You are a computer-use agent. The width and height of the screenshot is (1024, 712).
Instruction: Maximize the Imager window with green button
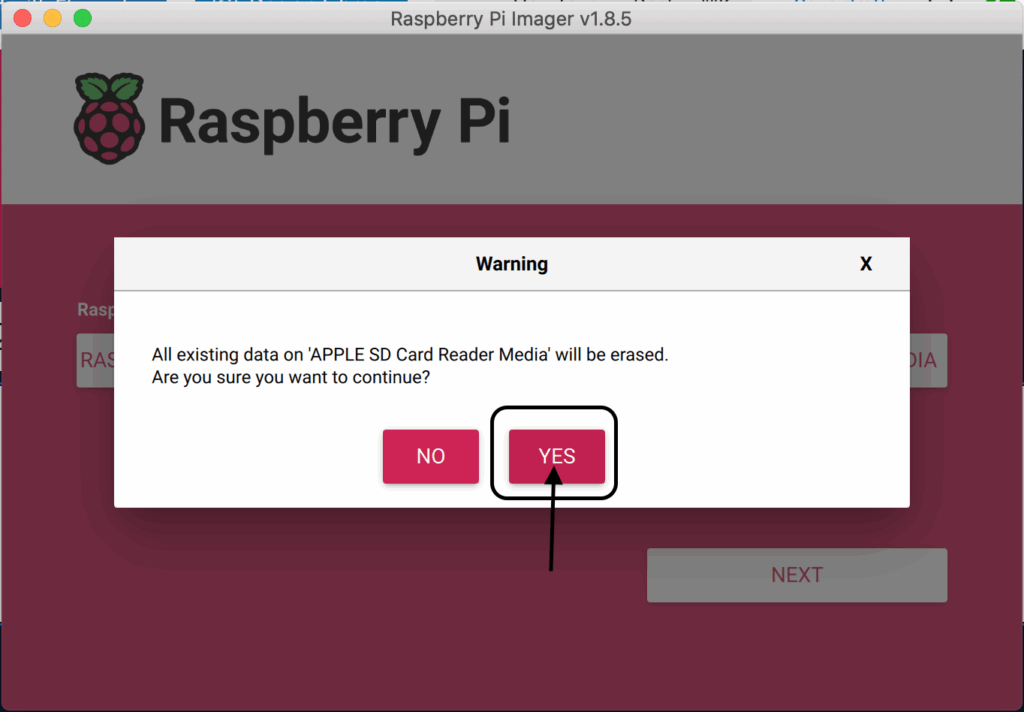(82, 18)
